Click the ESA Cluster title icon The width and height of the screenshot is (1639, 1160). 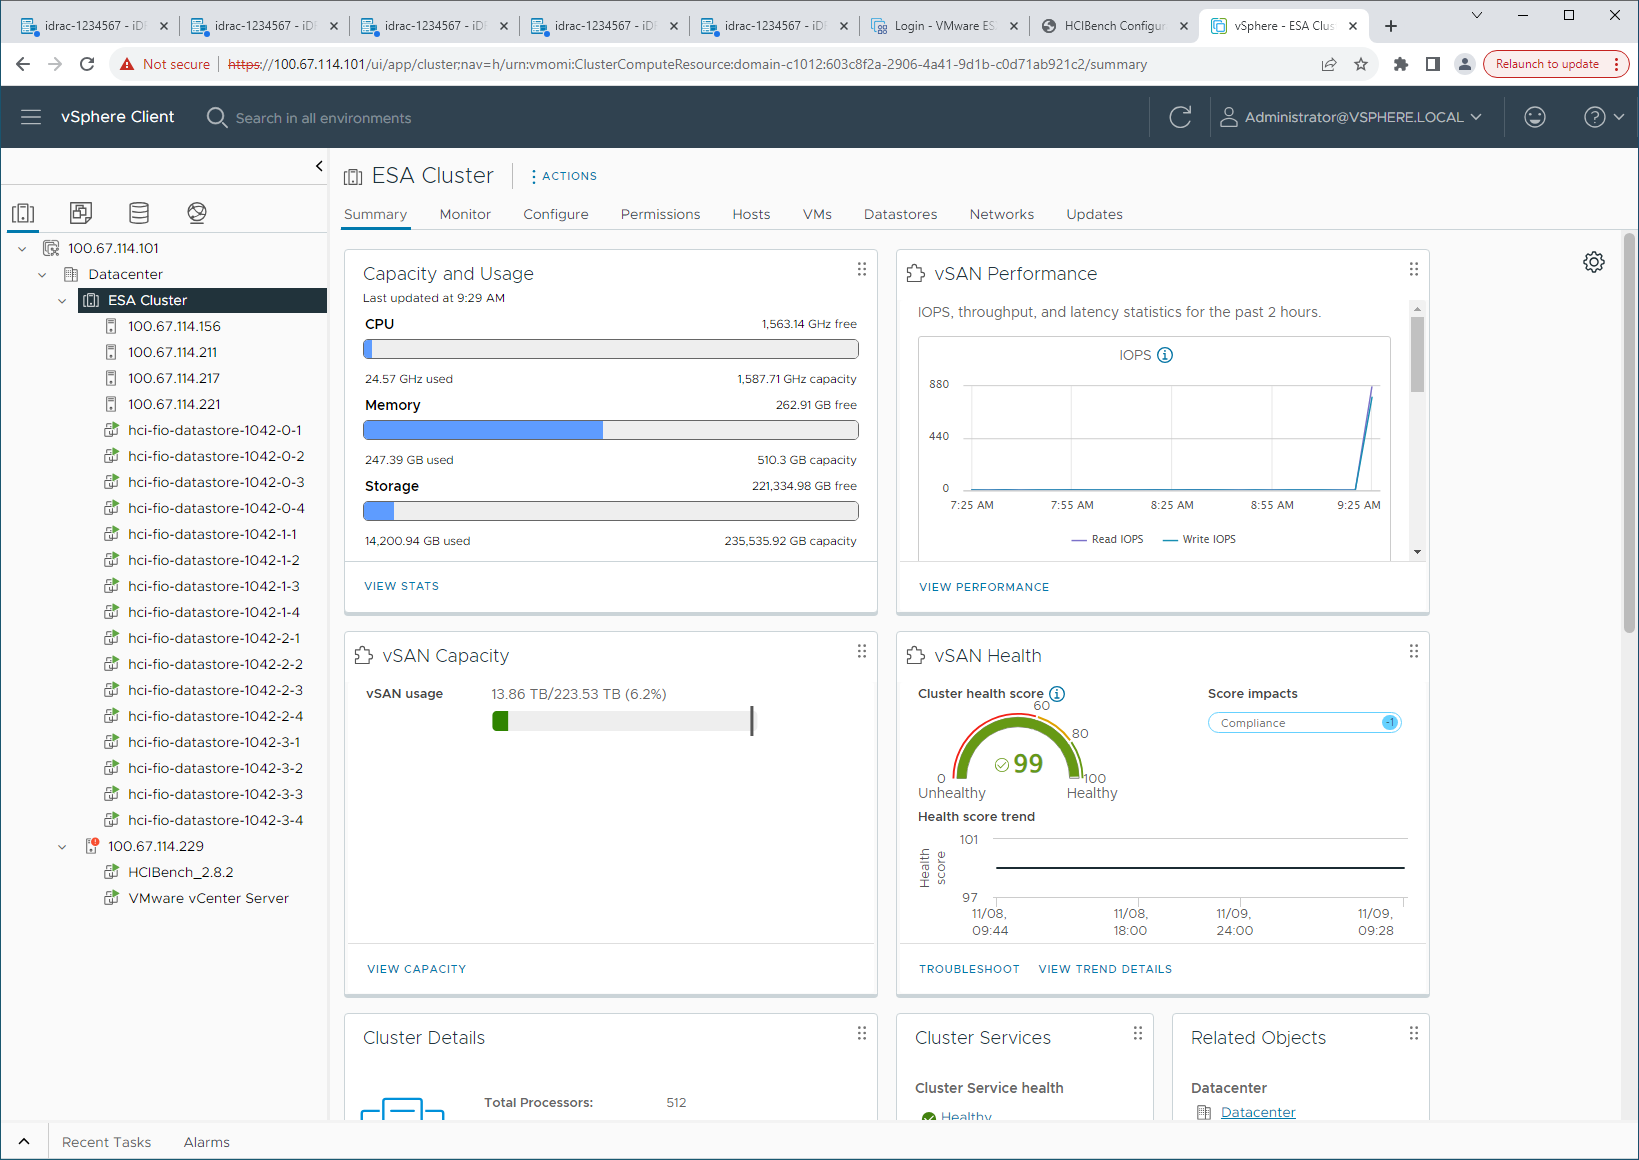[353, 177]
